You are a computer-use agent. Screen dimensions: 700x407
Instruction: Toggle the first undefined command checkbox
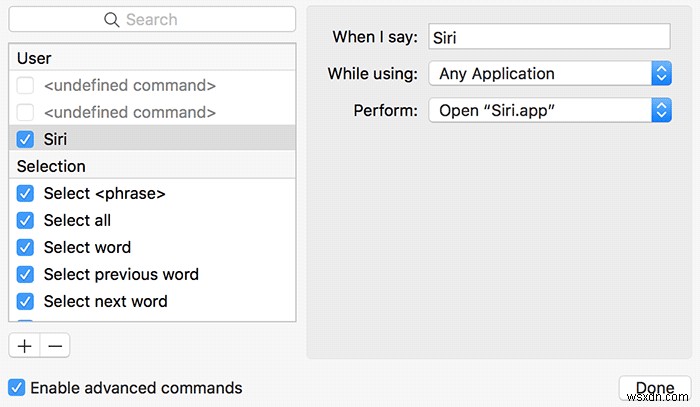[x=25, y=85]
